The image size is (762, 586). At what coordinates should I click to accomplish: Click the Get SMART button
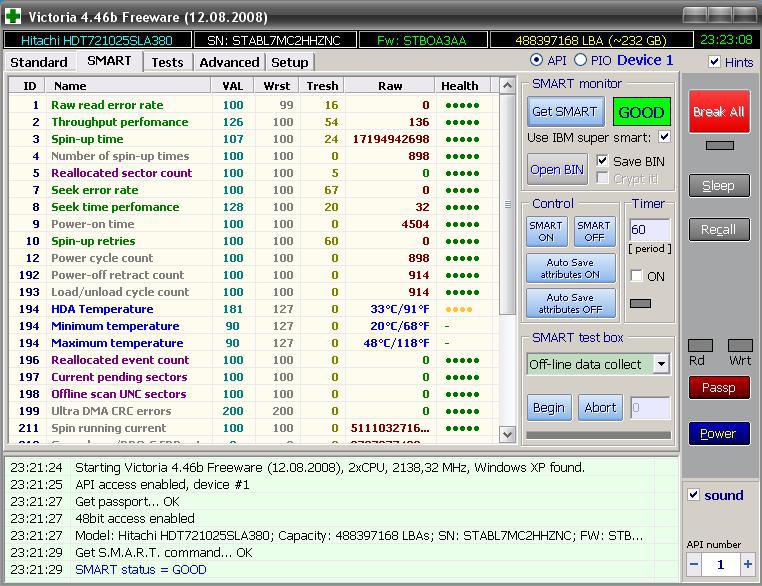(564, 112)
